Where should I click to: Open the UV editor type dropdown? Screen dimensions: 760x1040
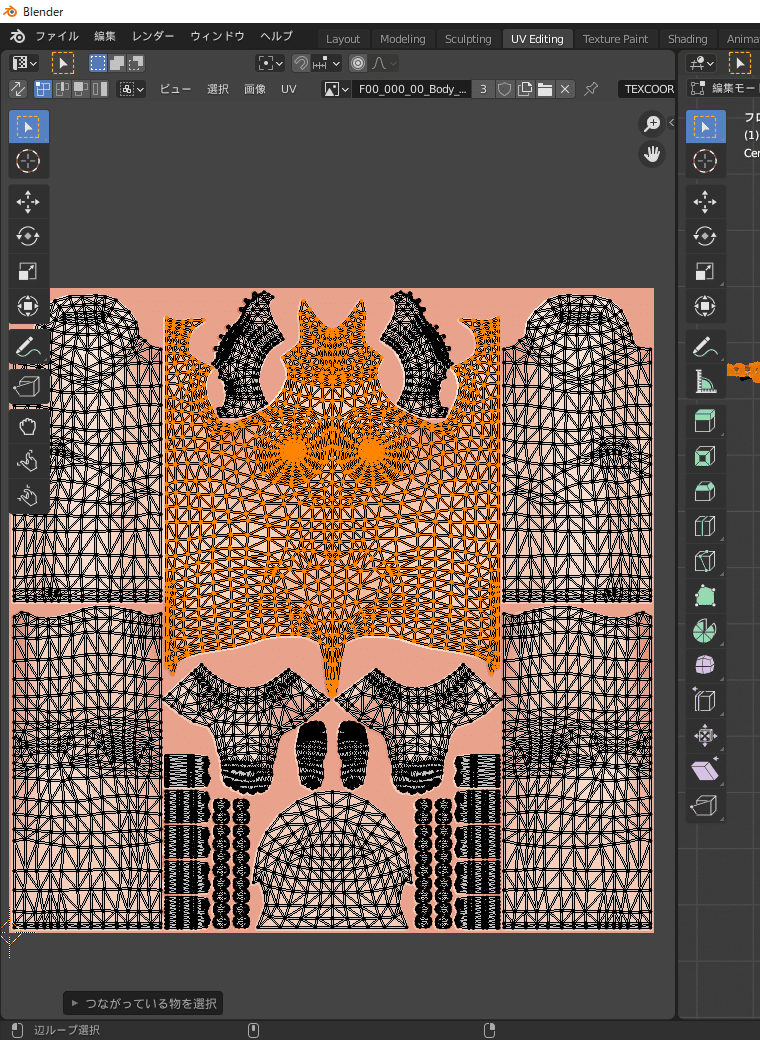coord(25,63)
